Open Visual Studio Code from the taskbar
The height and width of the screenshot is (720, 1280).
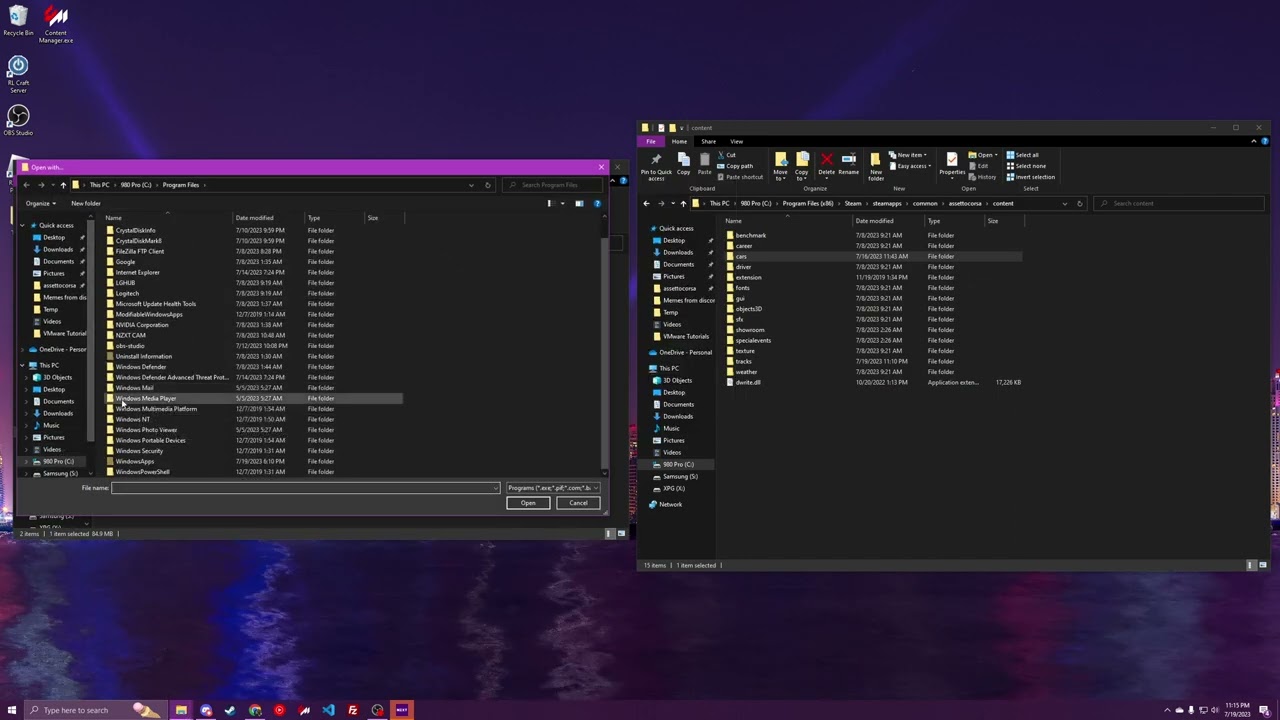328,710
